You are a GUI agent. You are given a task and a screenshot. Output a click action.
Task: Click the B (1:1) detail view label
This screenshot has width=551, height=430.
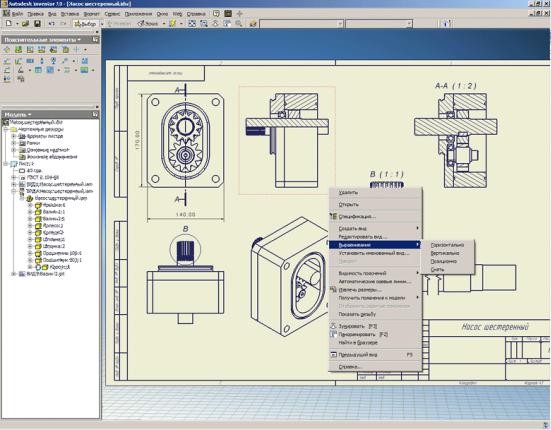coord(387,174)
